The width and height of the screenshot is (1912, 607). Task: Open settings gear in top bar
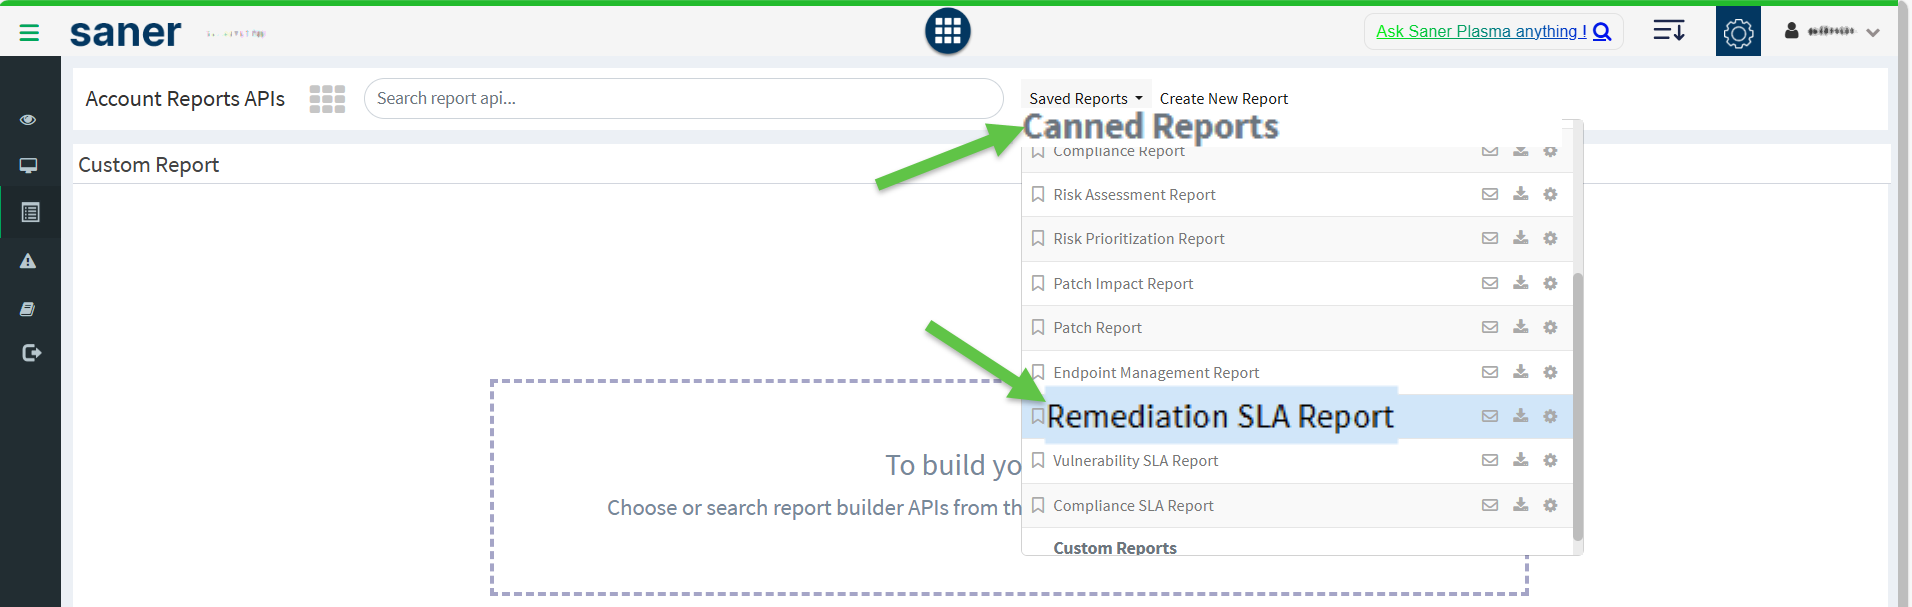pyautogui.click(x=1738, y=32)
